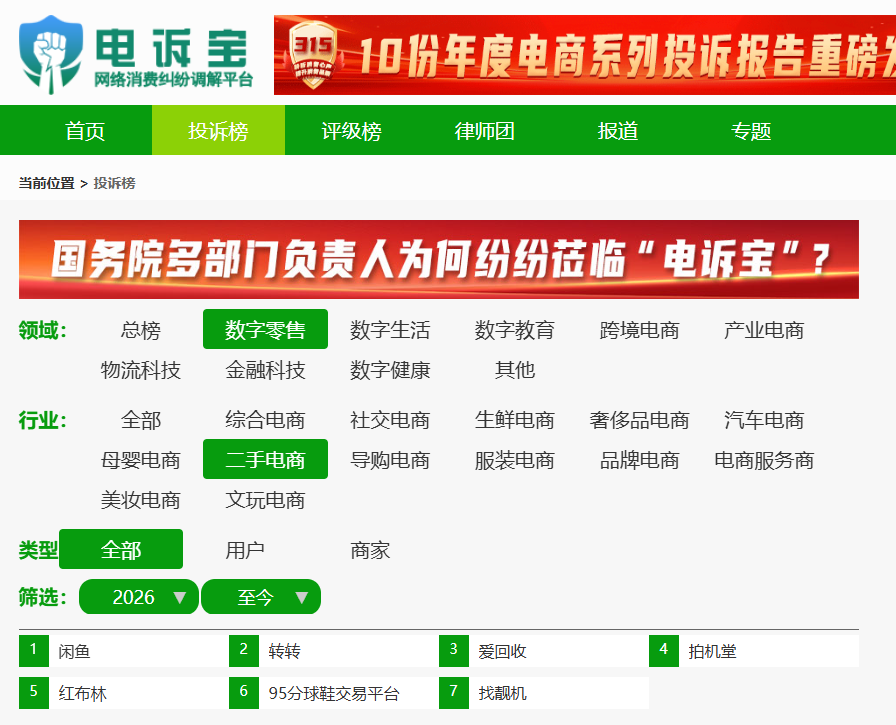The image size is (896, 725).
Task: Filter by 导购电商 industry
Action: pos(390,460)
